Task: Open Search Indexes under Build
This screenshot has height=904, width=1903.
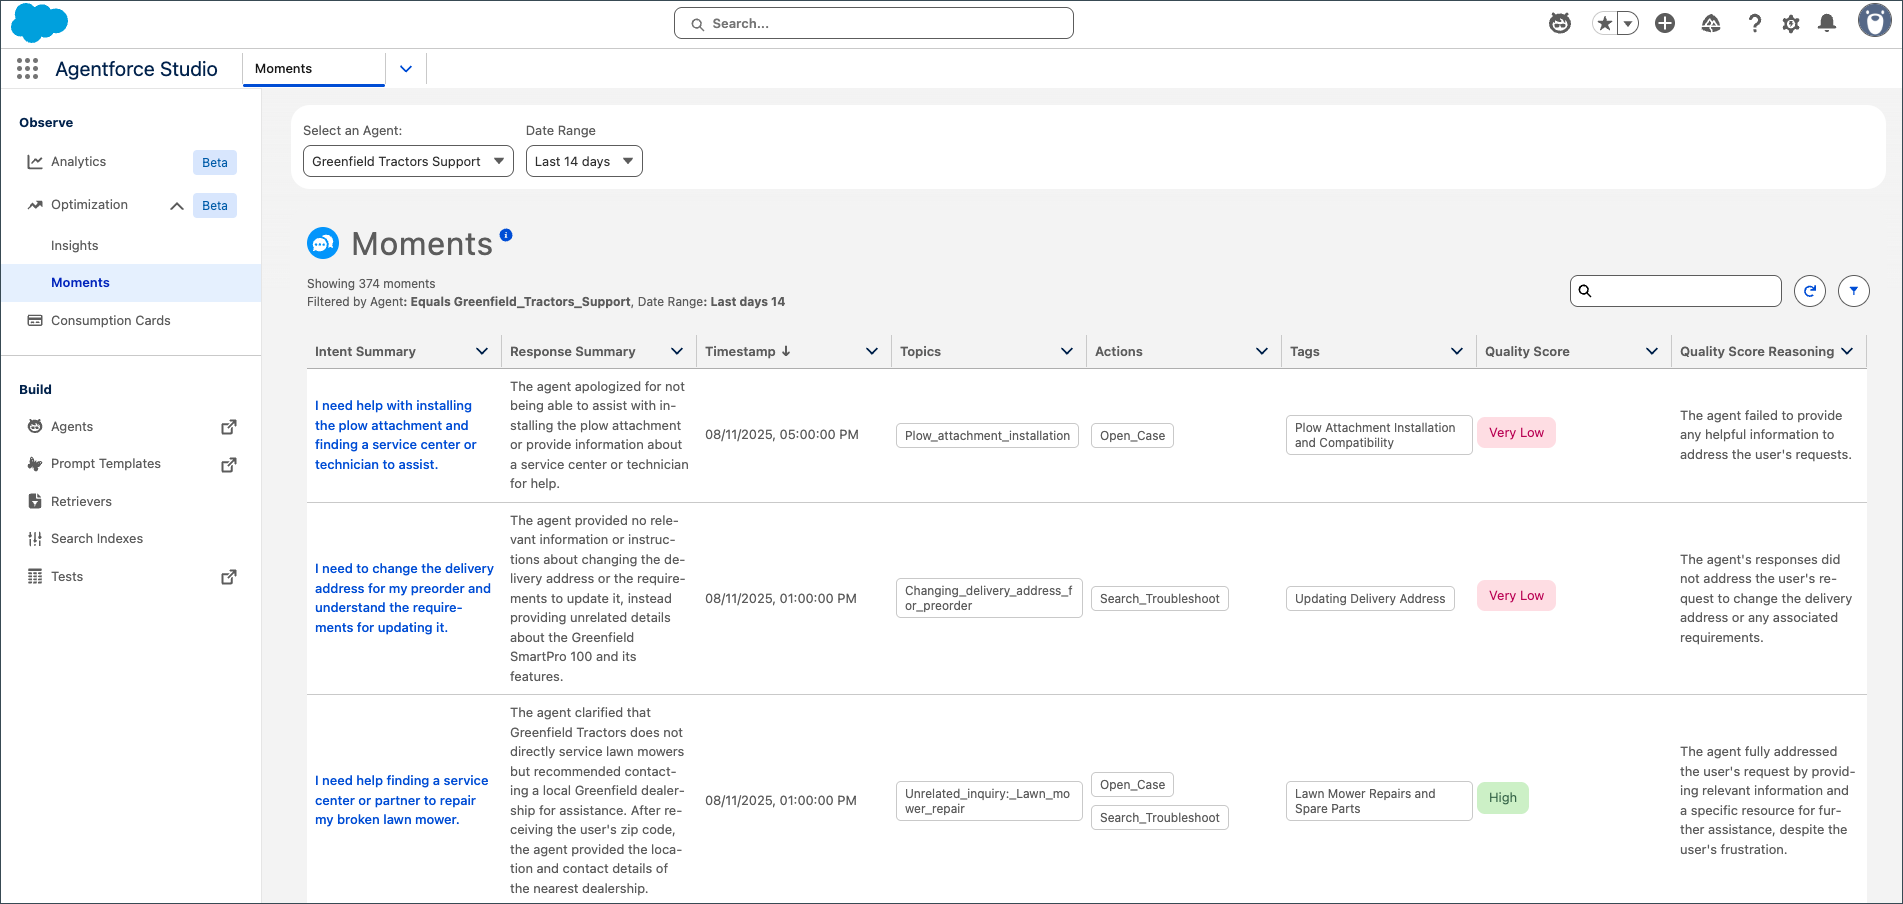Action: point(97,539)
